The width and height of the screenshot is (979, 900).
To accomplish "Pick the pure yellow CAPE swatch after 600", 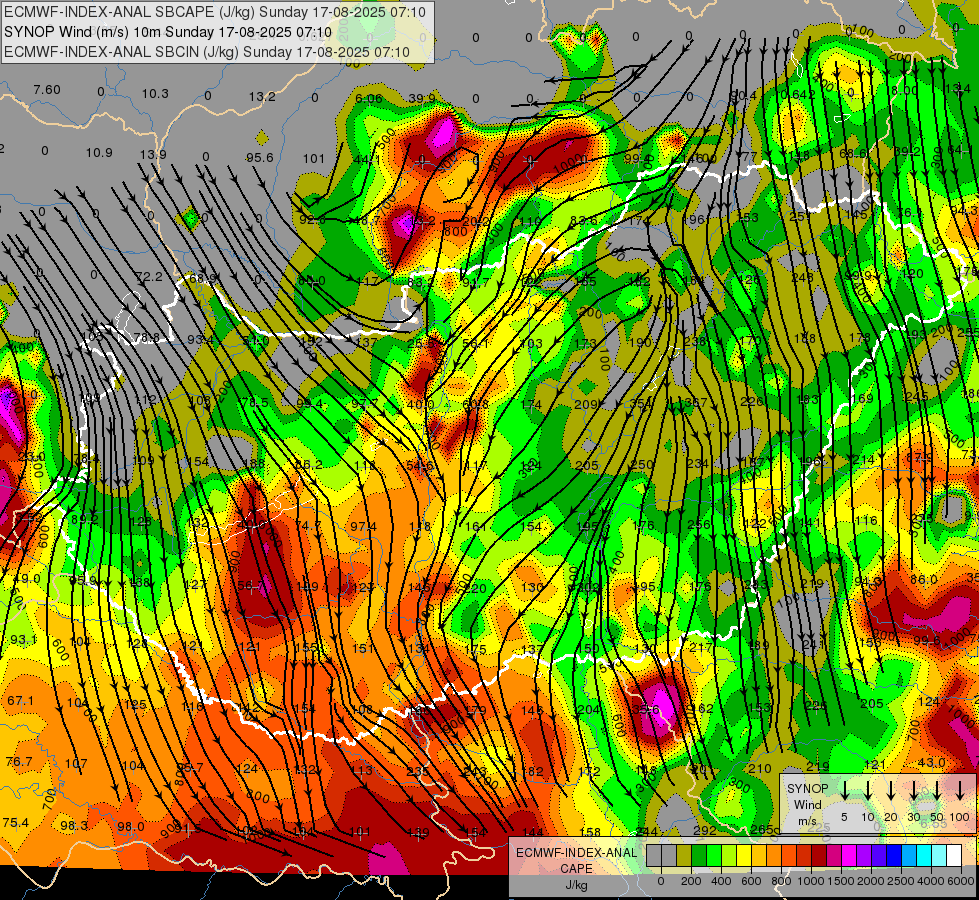I will [x=744, y=856].
